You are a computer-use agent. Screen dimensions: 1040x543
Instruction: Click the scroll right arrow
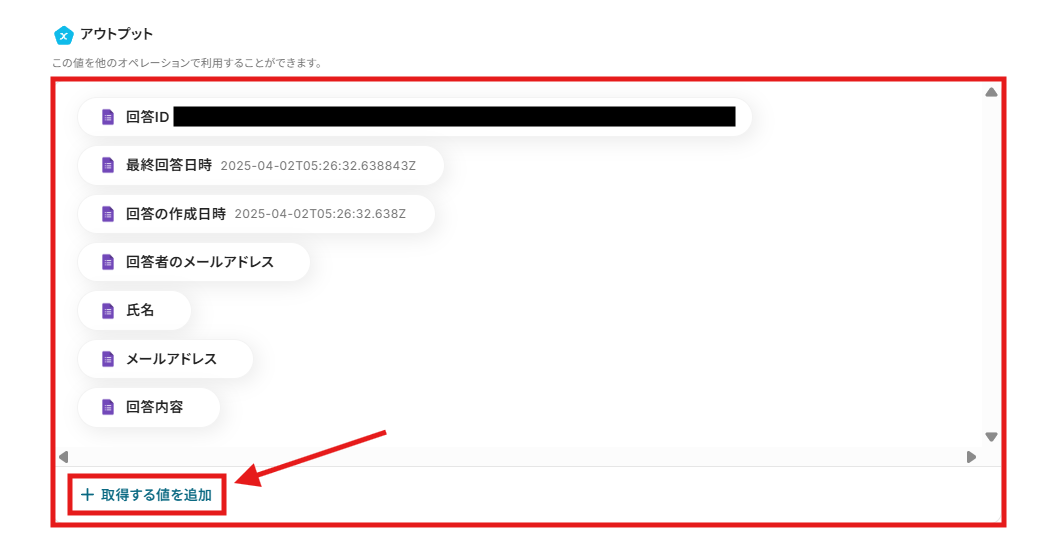[971, 457]
